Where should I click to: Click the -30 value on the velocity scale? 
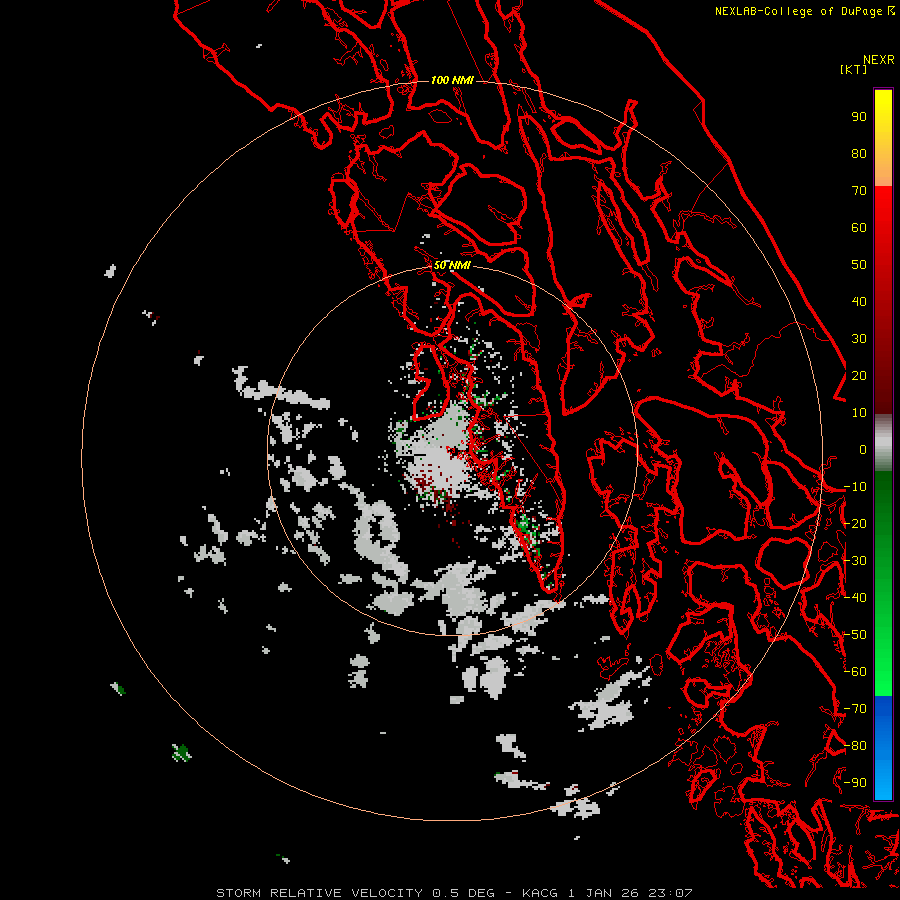point(855,561)
